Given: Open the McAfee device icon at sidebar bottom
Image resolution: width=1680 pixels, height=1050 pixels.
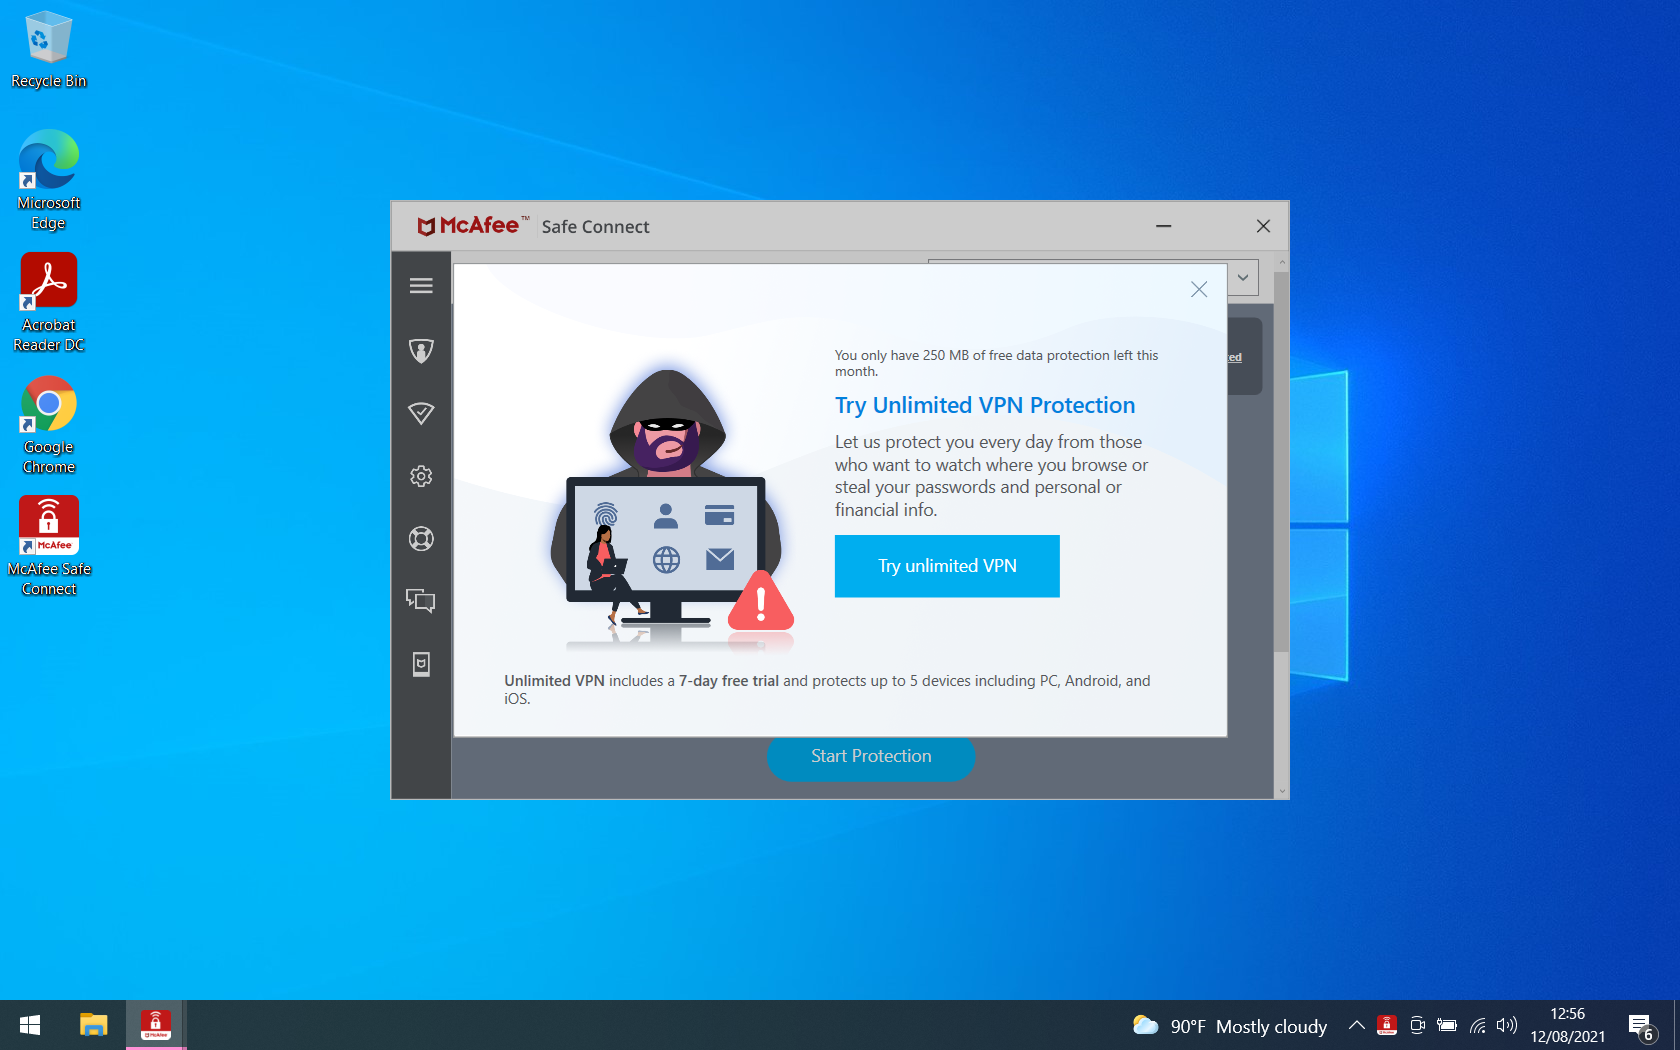Looking at the screenshot, I should (x=421, y=664).
